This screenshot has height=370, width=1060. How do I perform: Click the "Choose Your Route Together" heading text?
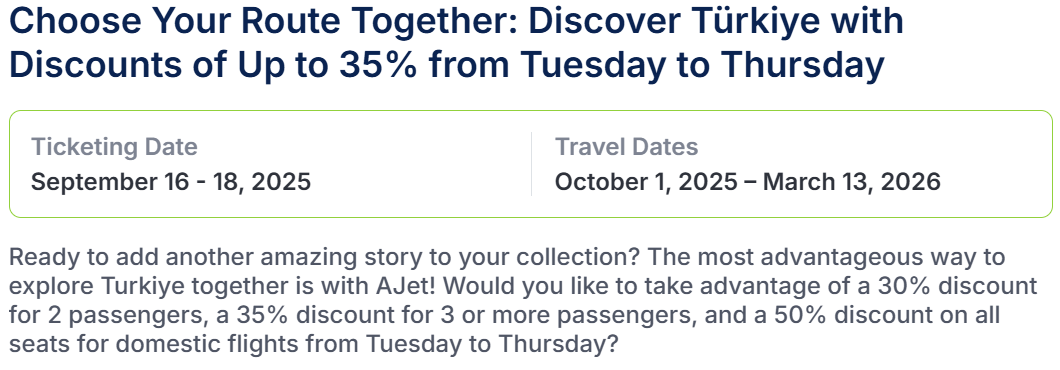pyautogui.click(x=264, y=22)
